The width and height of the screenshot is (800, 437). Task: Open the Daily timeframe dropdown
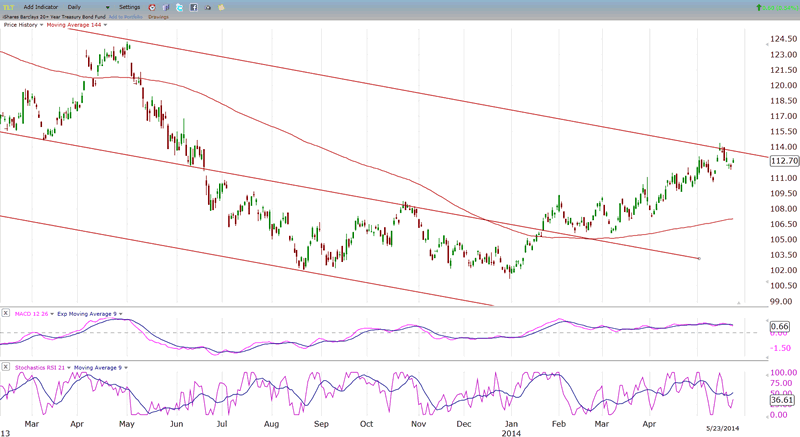click(x=88, y=7)
